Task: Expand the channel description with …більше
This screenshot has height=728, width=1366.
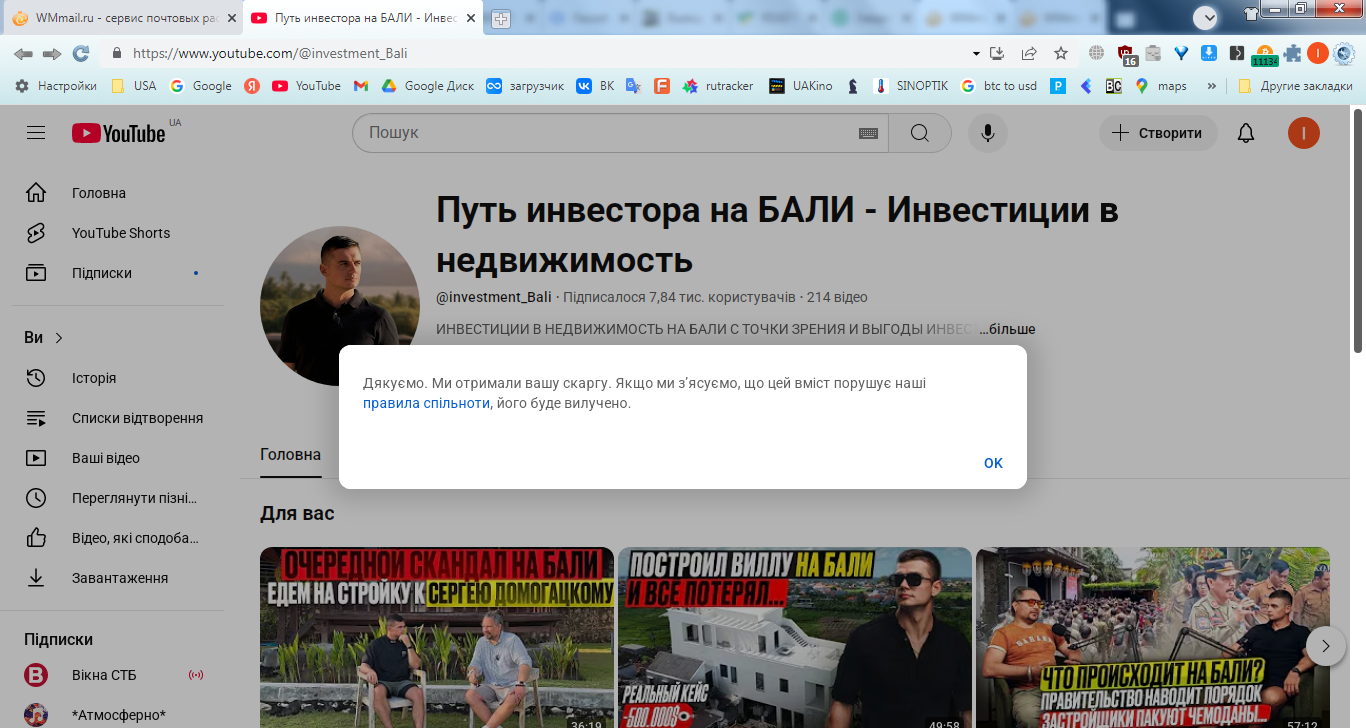Action: click(x=1007, y=329)
